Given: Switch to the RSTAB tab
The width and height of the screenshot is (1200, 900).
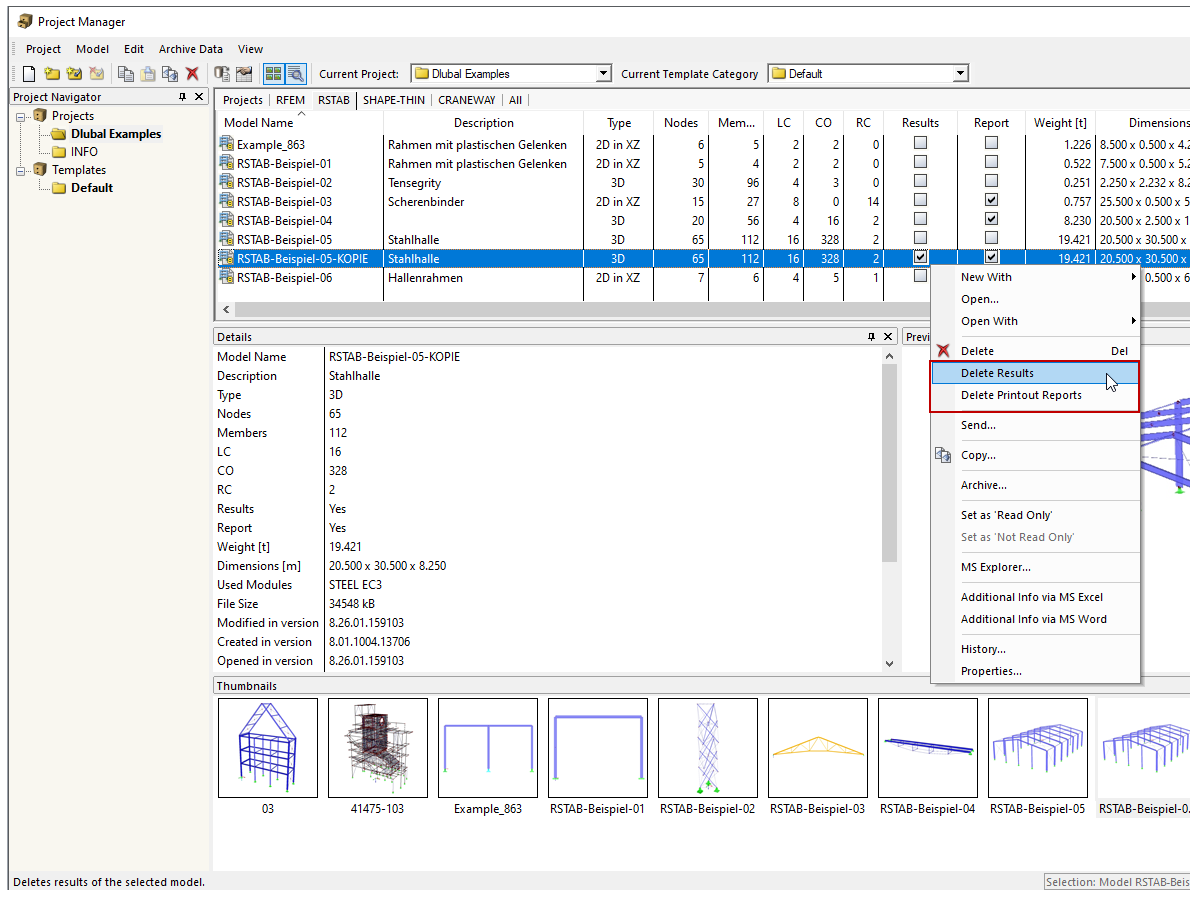Looking at the screenshot, I should pyautogui.click(x=333, y=99).
